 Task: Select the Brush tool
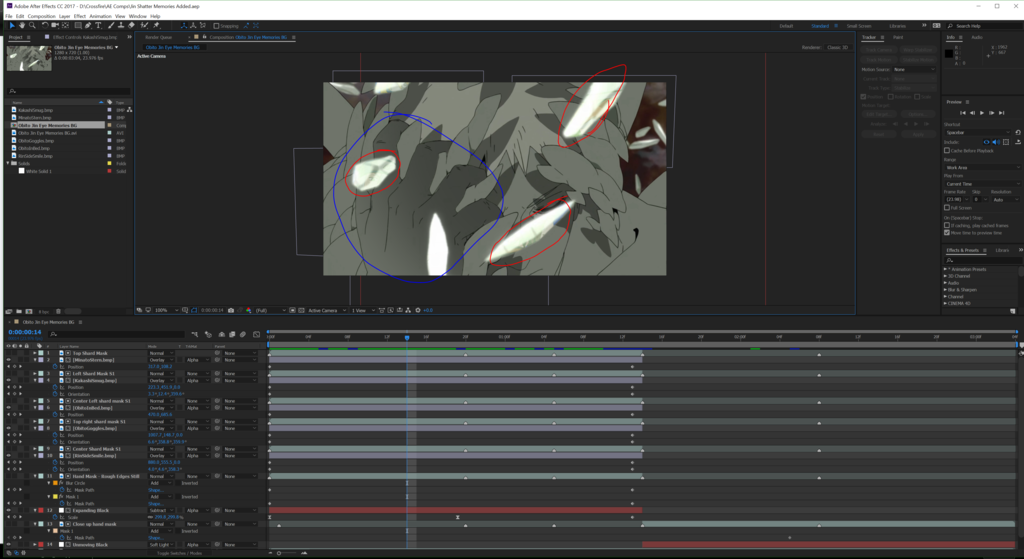(x=110, y=25)
